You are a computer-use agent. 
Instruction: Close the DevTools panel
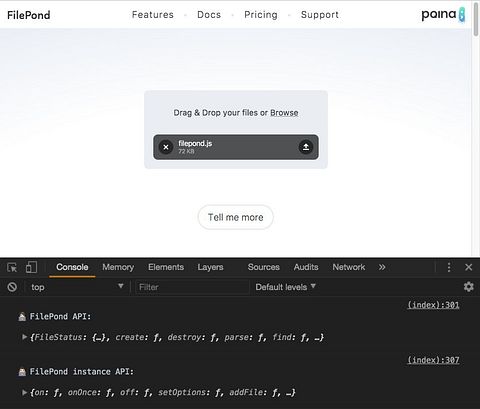click(468, 267)
